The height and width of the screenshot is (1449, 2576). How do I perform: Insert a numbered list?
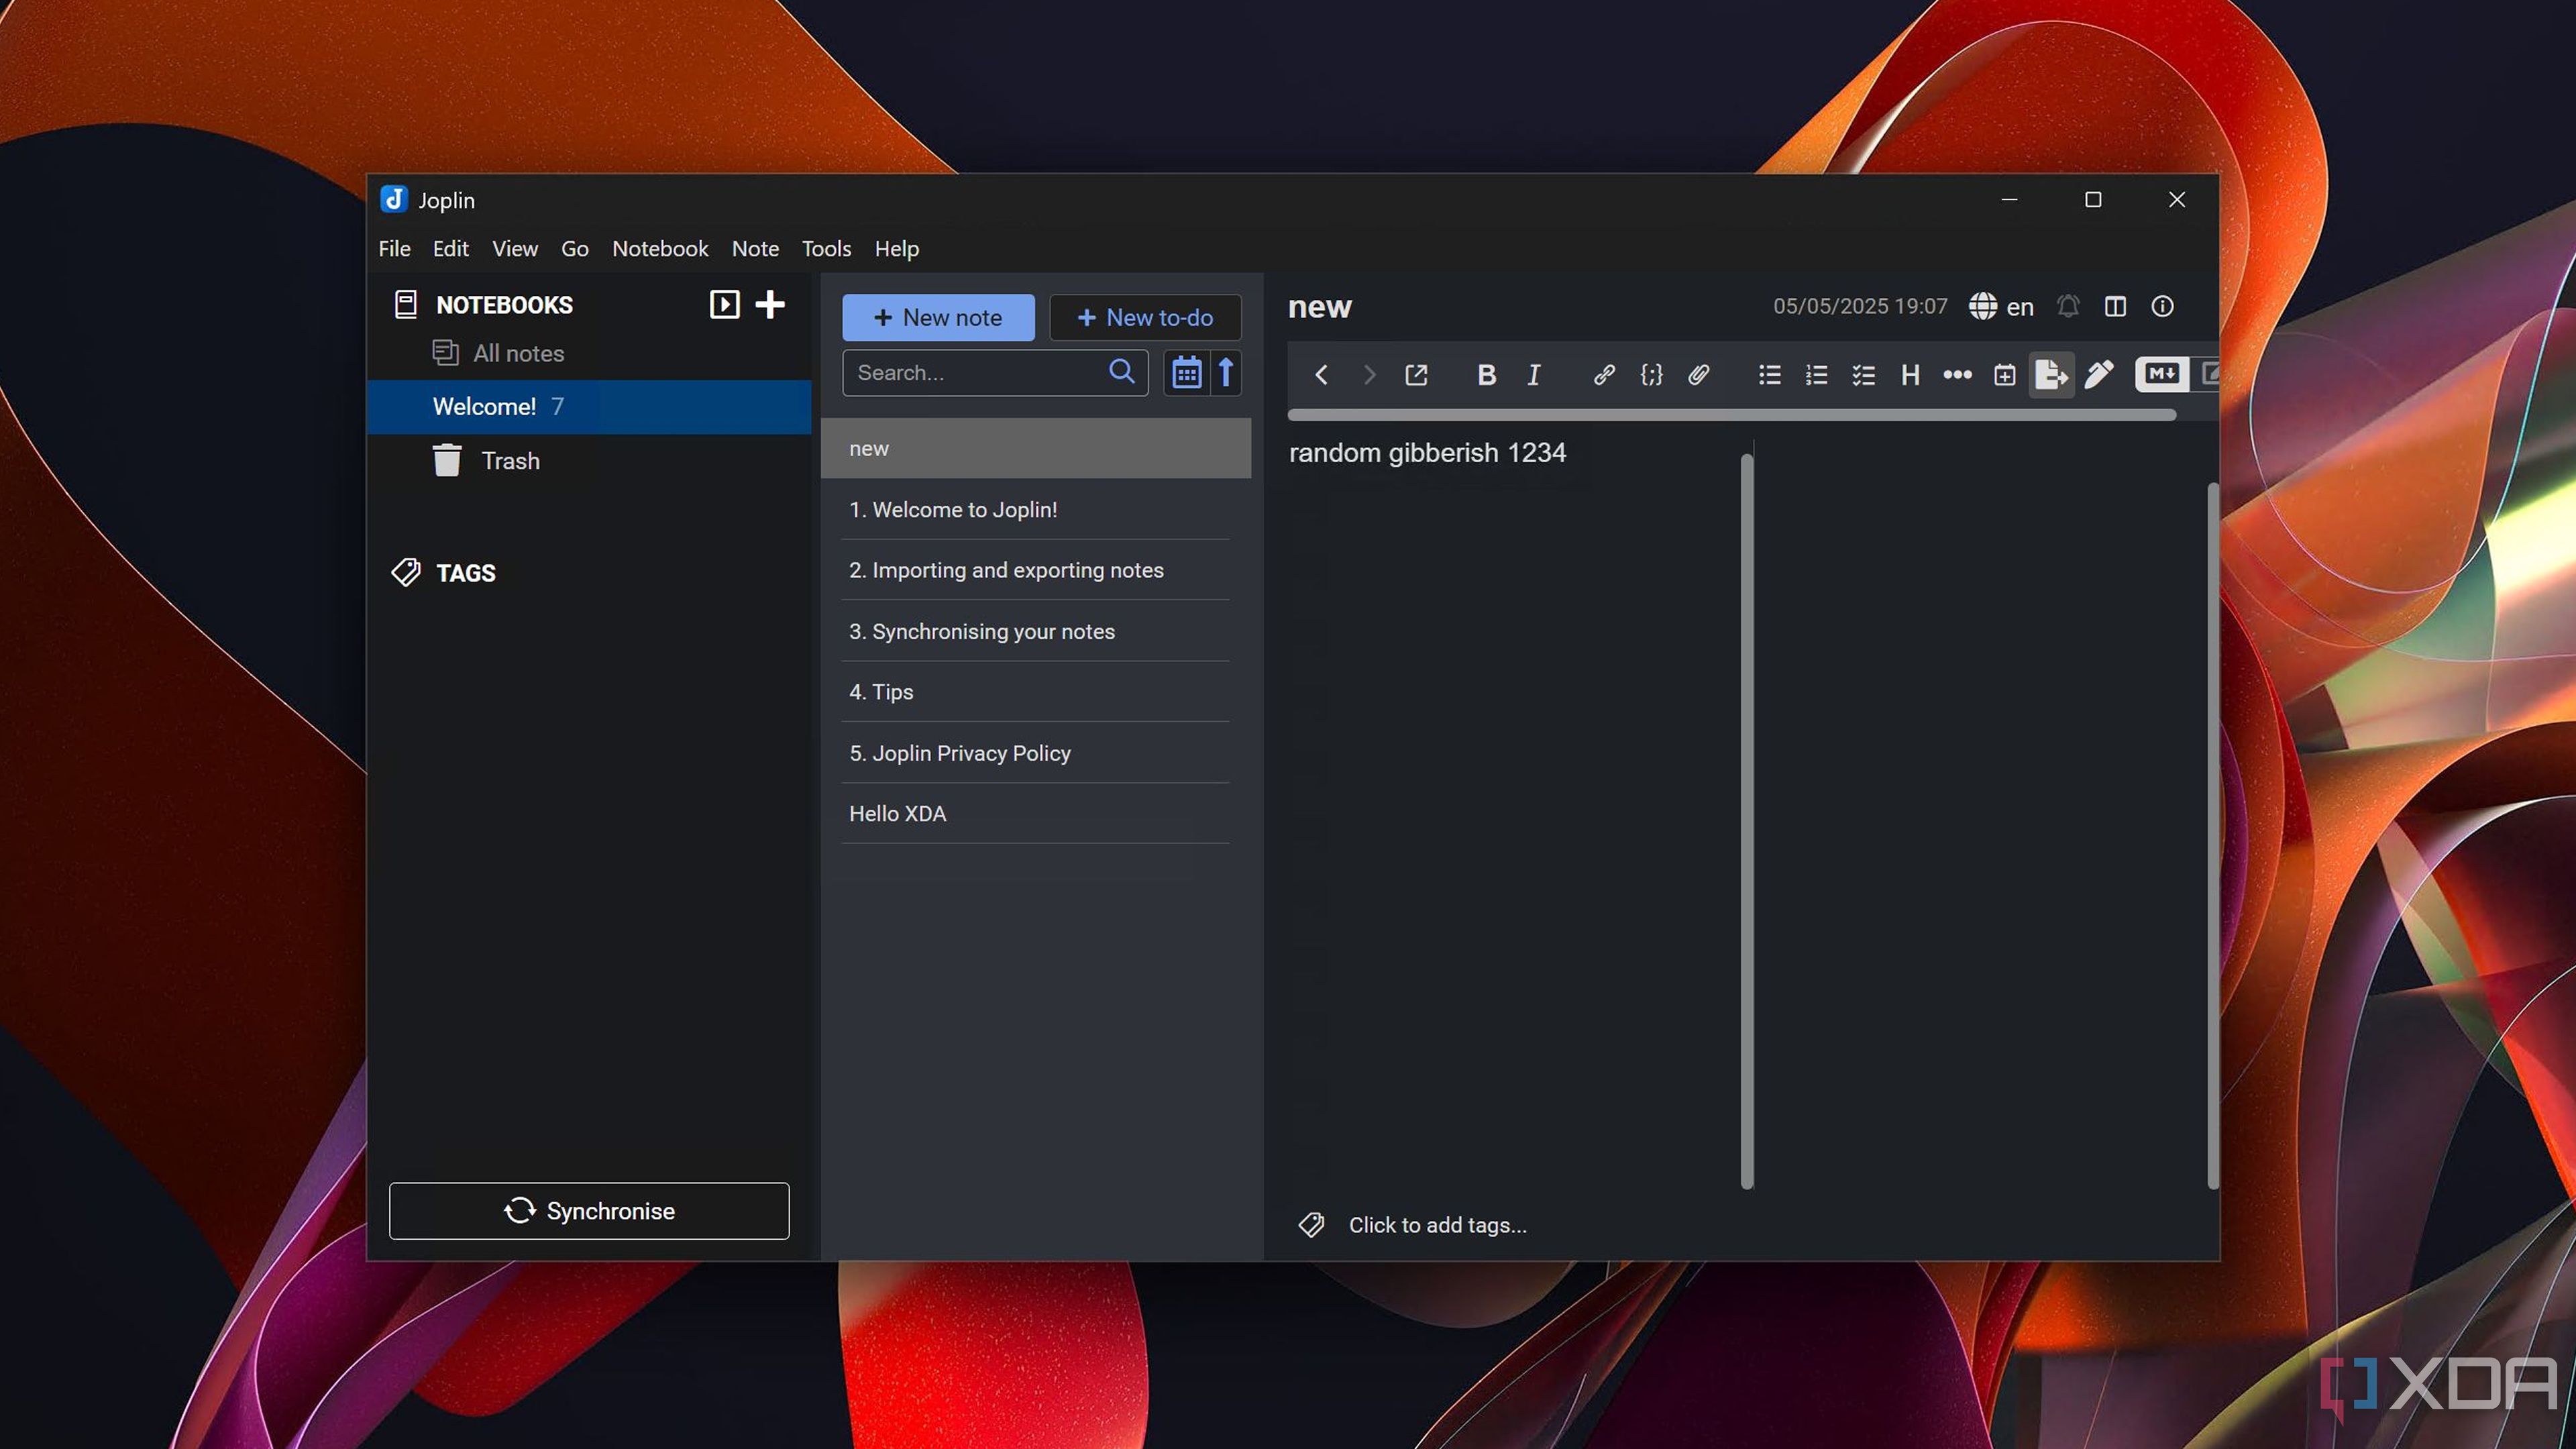tap(1816, 374)
